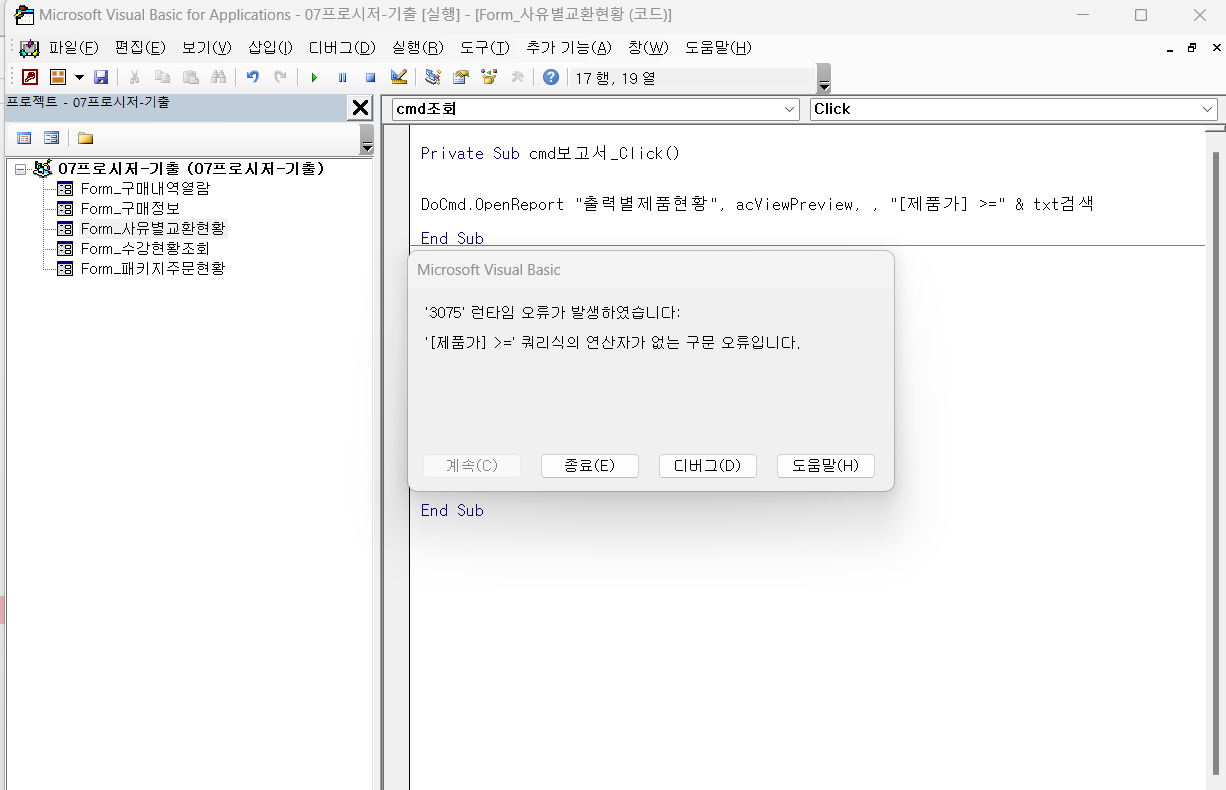Open the Insert Module dropdown arrow
Image resolution: width=1226 pixels, height=790 pixels.
click(x=79, y=77)
